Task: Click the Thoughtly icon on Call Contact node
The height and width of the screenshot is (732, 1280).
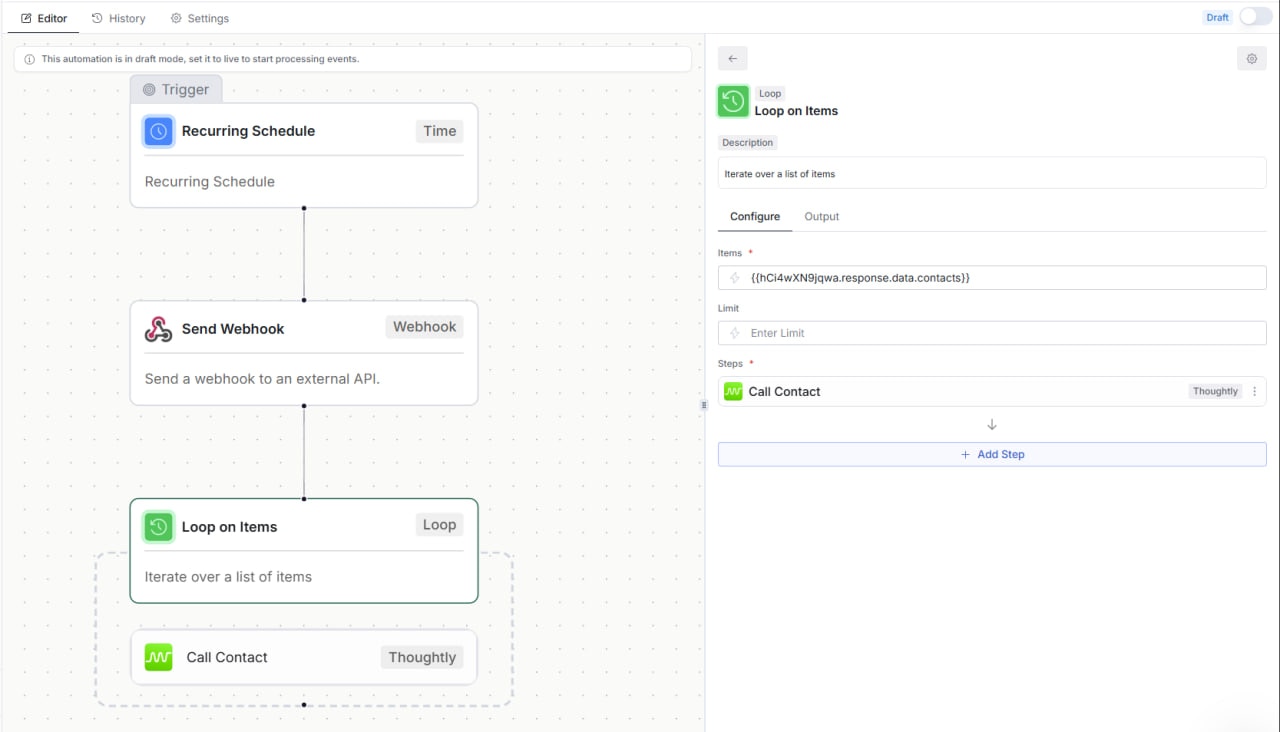Action: [158, 657]
